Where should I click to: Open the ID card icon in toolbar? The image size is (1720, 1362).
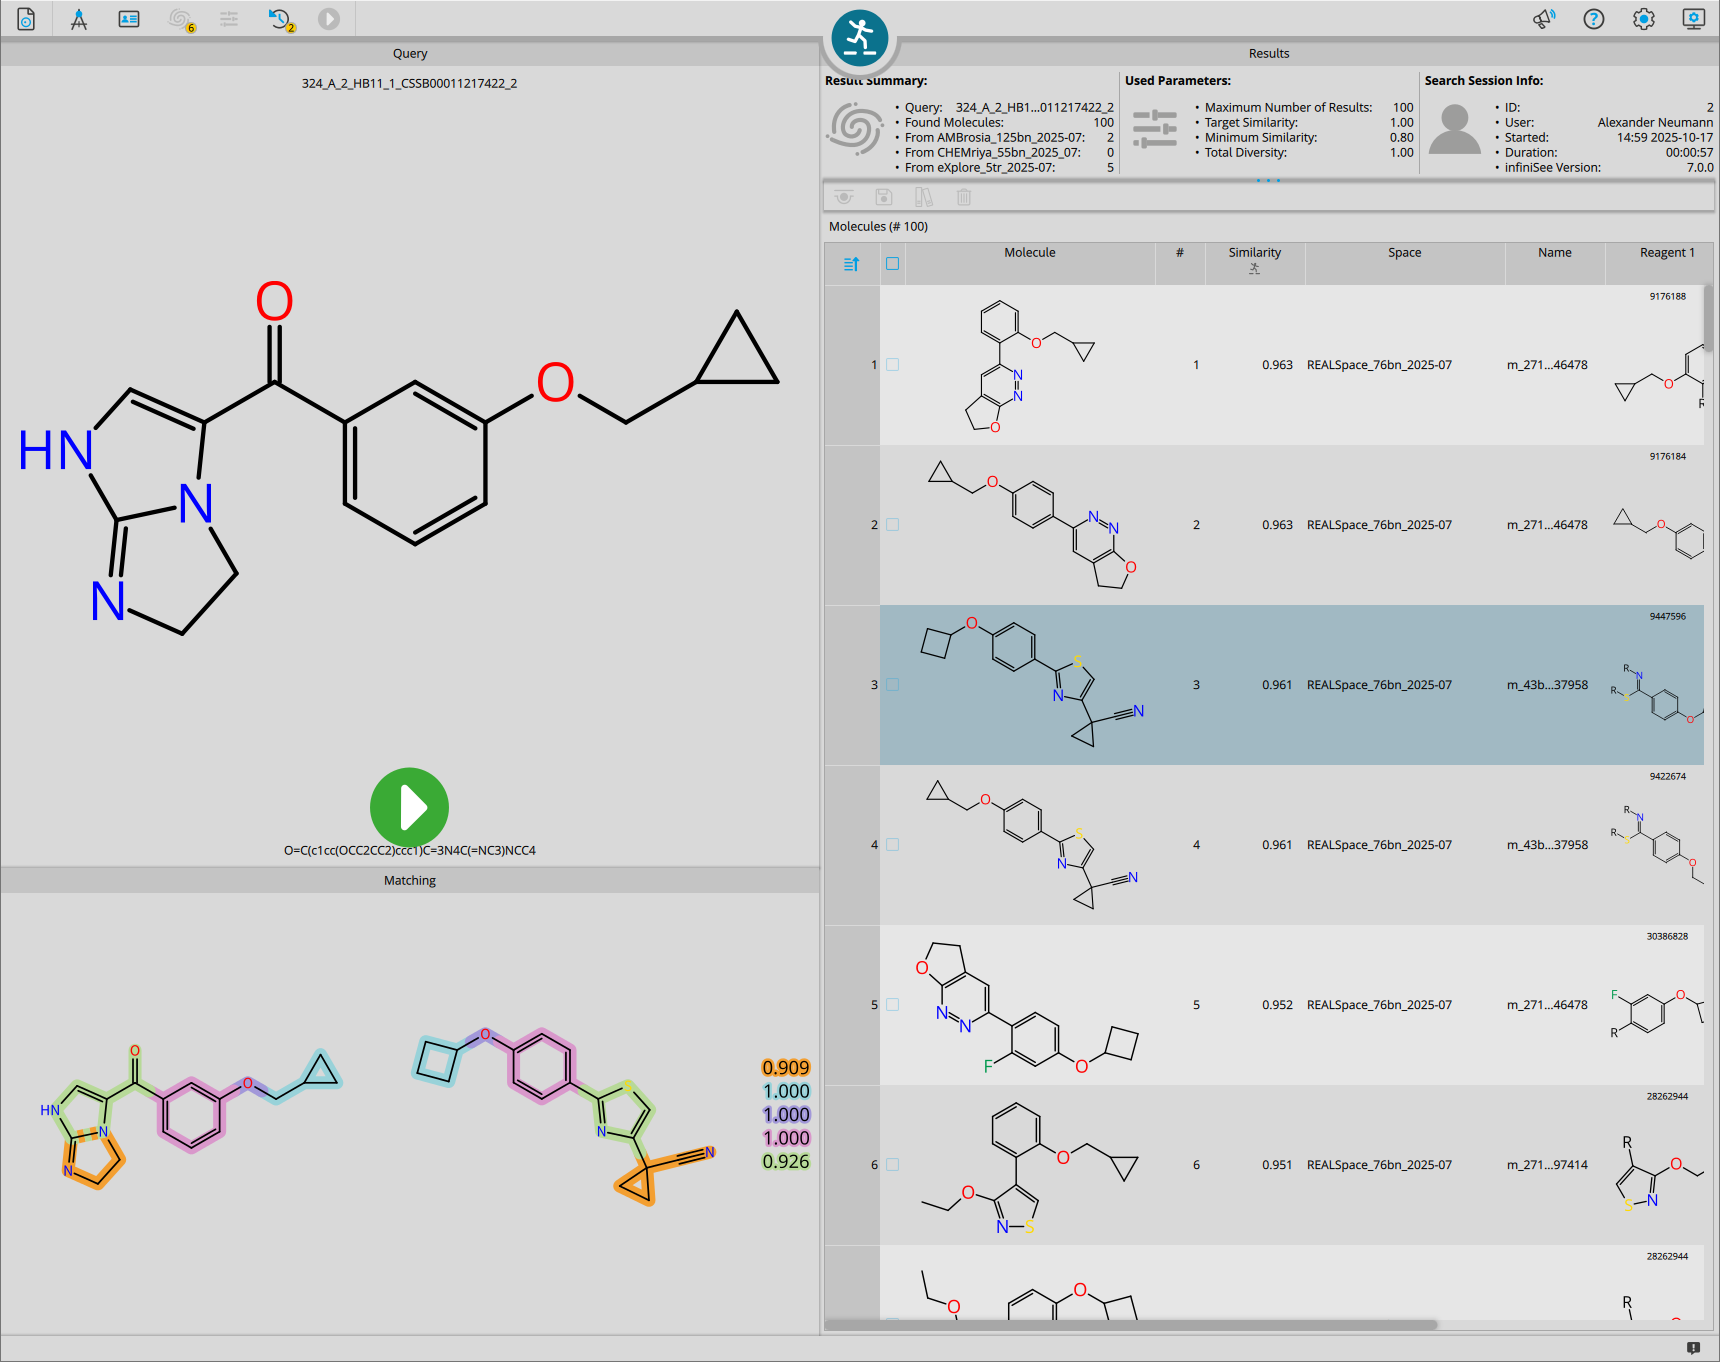129,19
